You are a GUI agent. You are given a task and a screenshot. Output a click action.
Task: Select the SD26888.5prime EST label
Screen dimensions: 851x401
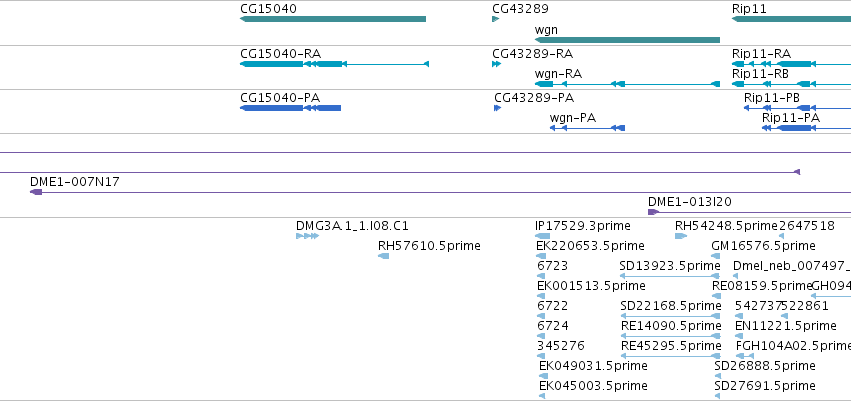[765, 366]
